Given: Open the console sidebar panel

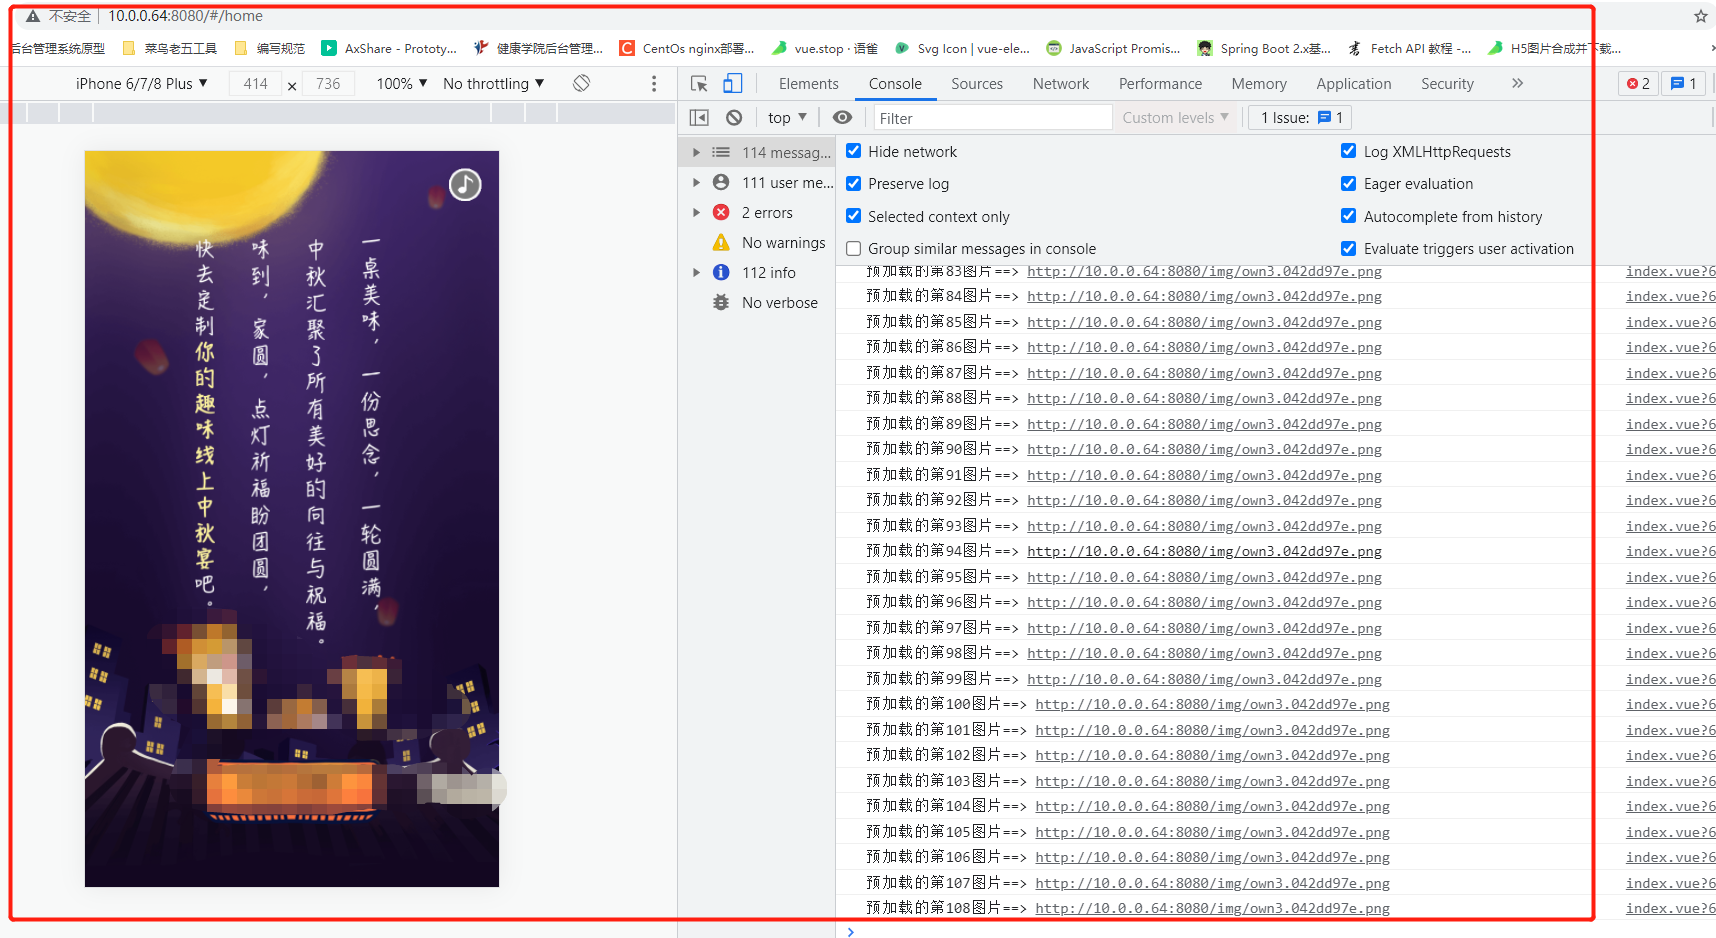Looking at the screenshot, I should [x=699, y=117].
